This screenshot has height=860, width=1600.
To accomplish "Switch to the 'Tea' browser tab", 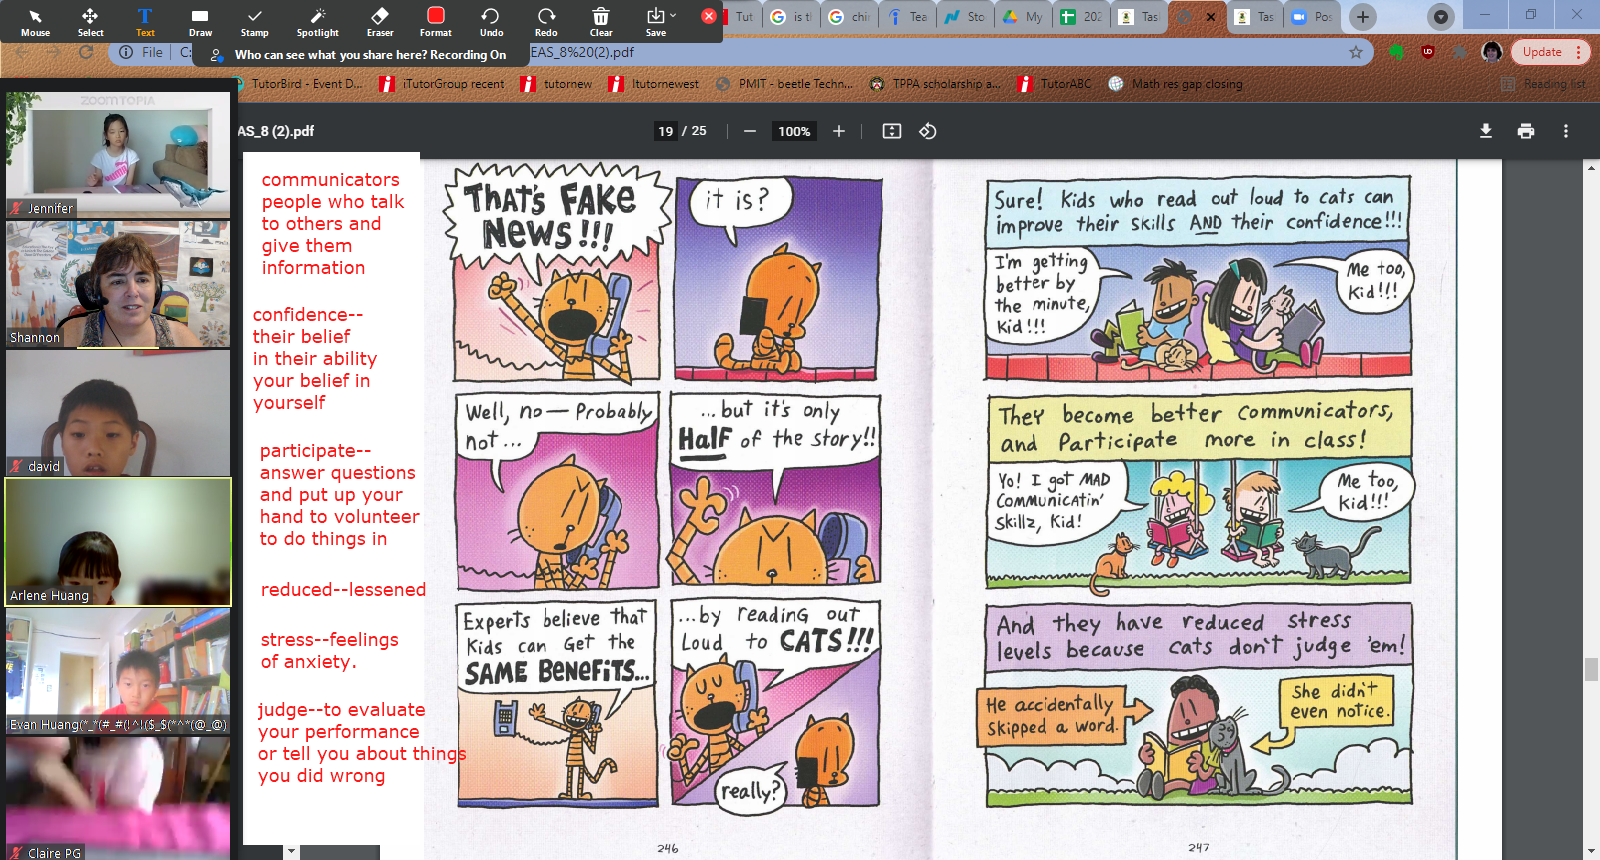I will coord(908,17).
